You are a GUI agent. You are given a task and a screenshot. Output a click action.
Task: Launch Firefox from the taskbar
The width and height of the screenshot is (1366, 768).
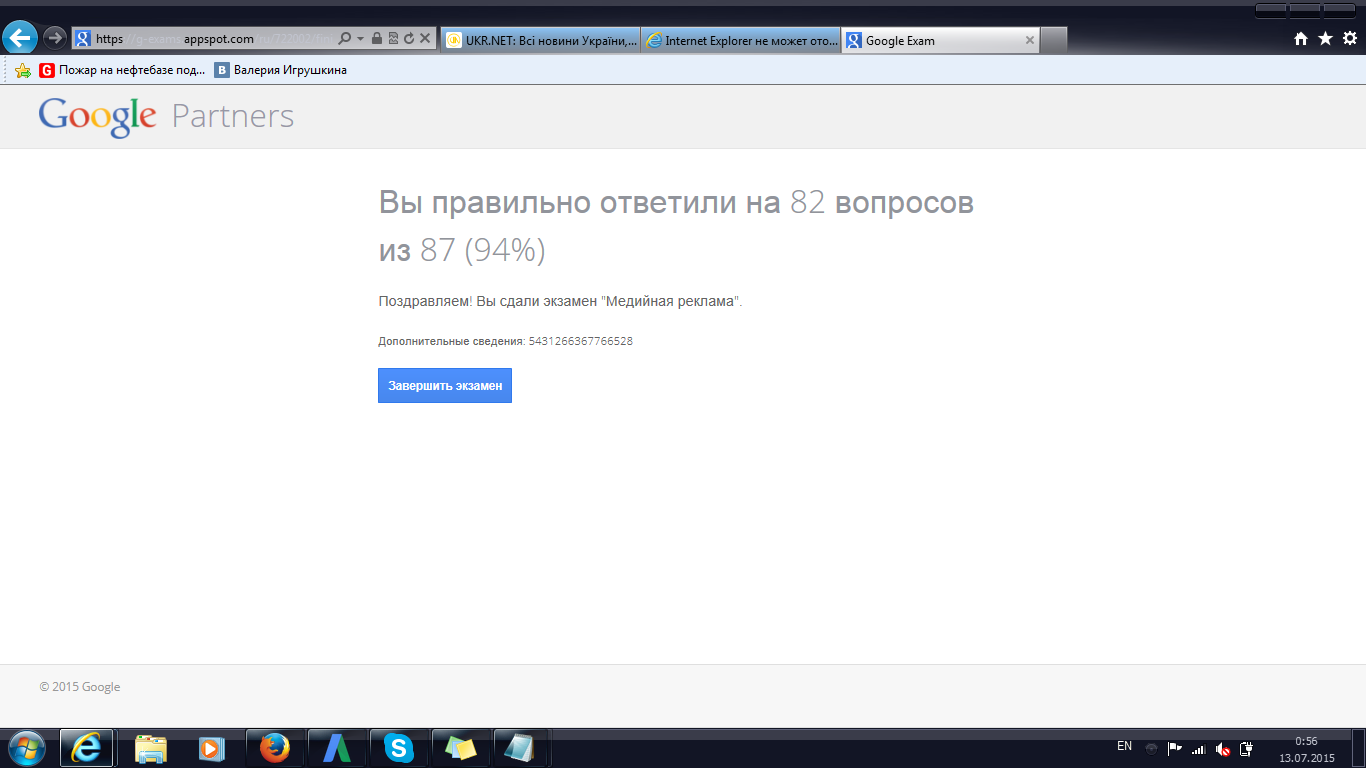274,748
